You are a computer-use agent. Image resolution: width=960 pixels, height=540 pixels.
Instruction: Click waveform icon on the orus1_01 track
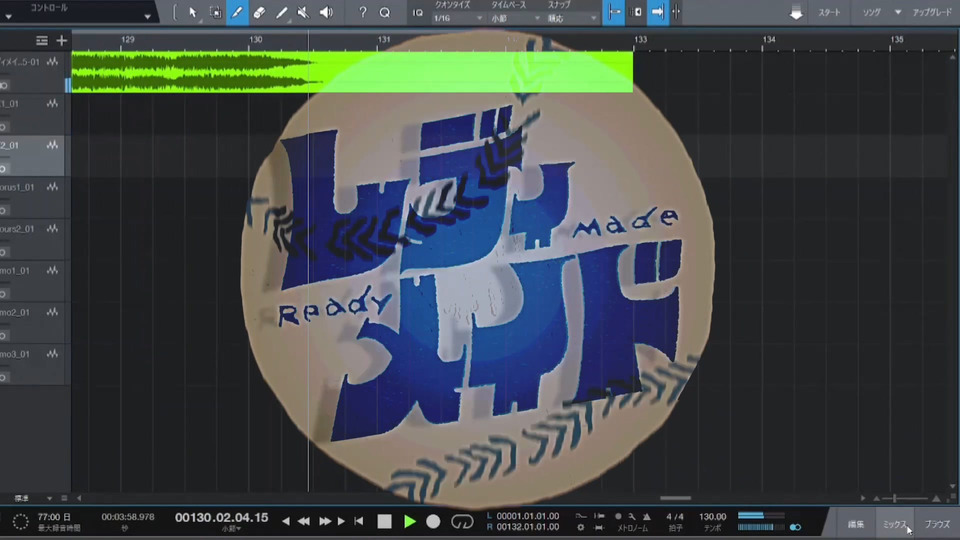(x=53, y=187)
